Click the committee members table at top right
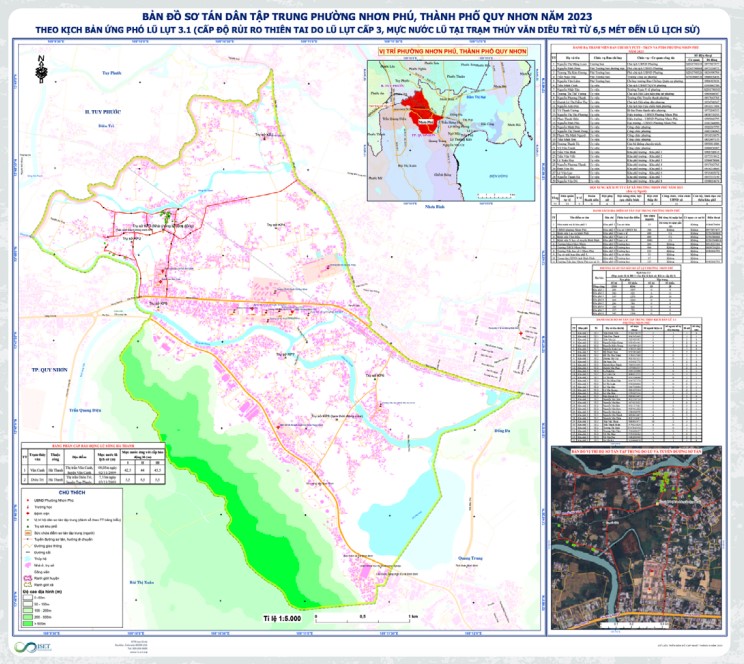 (636, 114)
